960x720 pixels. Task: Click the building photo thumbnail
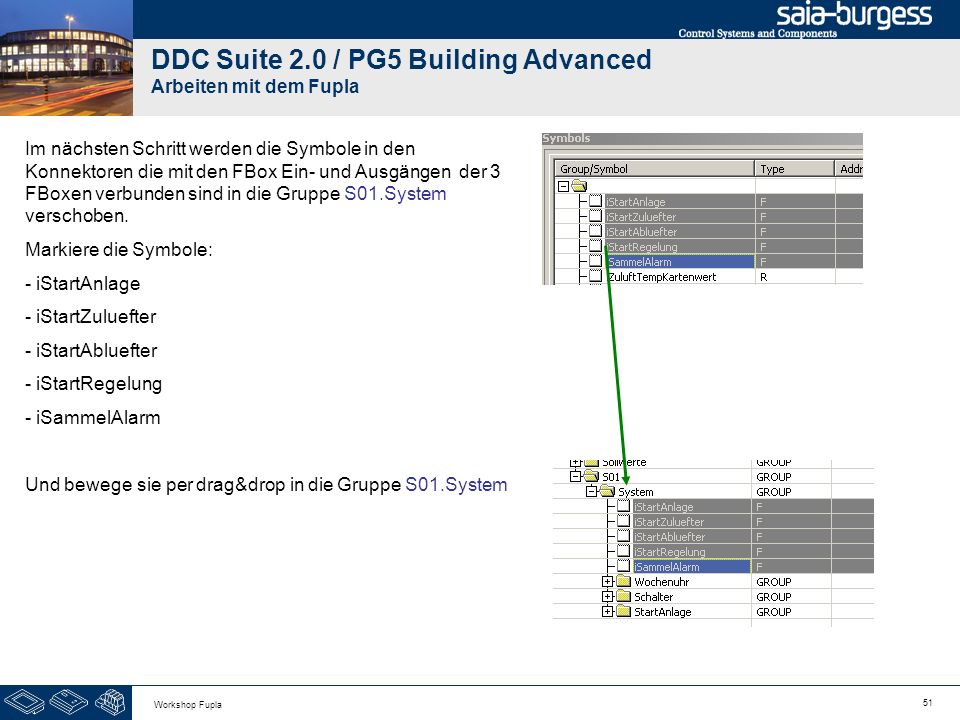click(x=66, y=58)
